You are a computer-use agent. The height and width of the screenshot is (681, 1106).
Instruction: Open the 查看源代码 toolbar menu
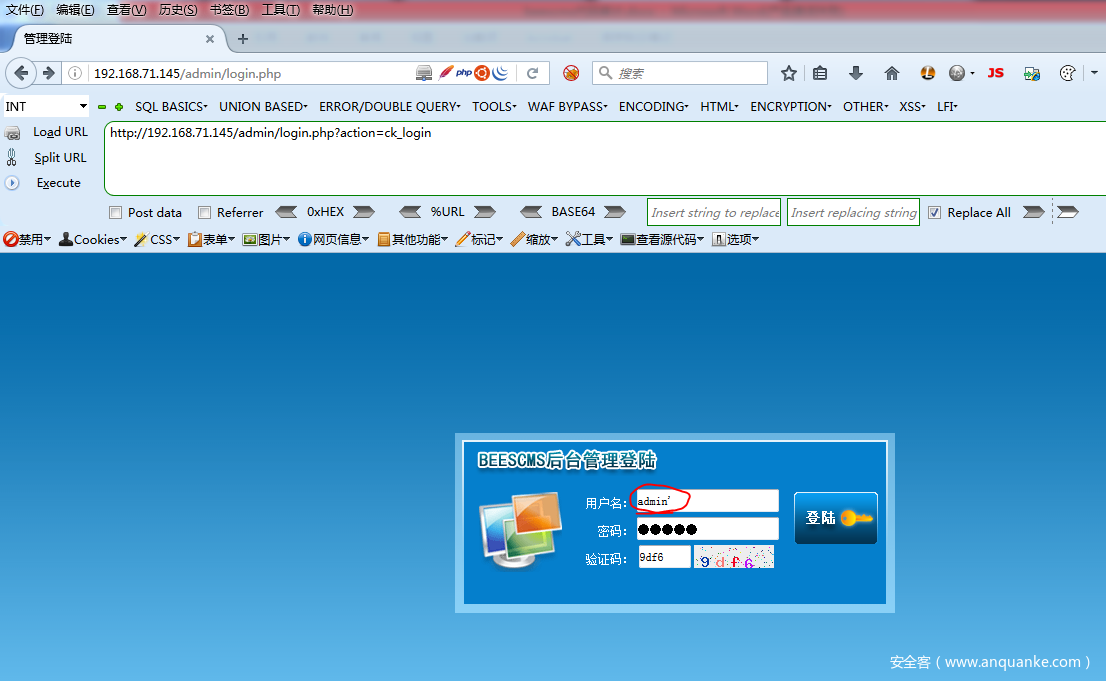pos(662,239)
